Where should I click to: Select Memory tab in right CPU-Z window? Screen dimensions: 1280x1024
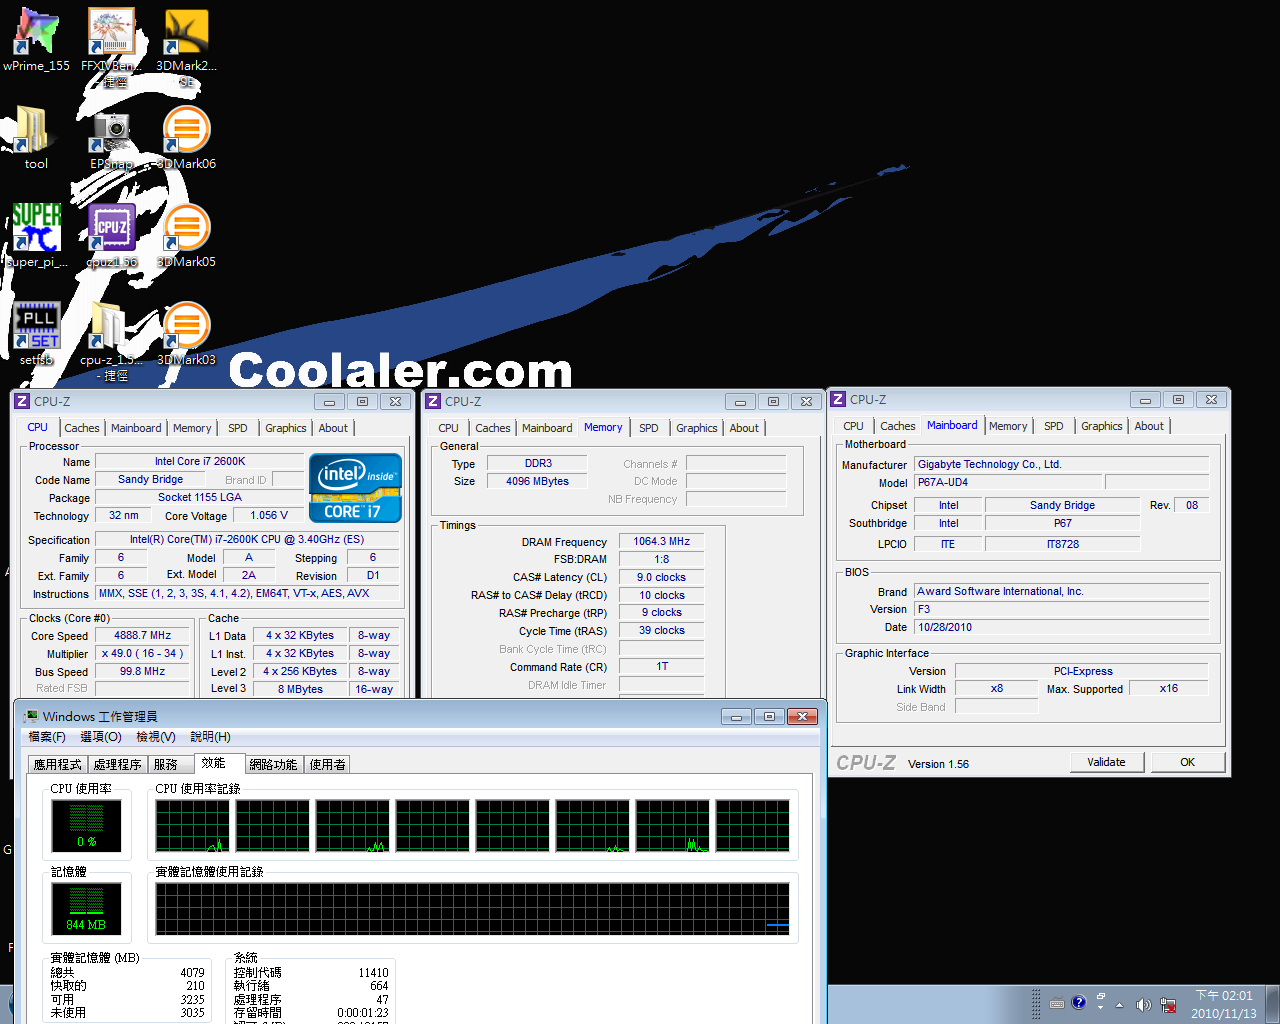1008,426
